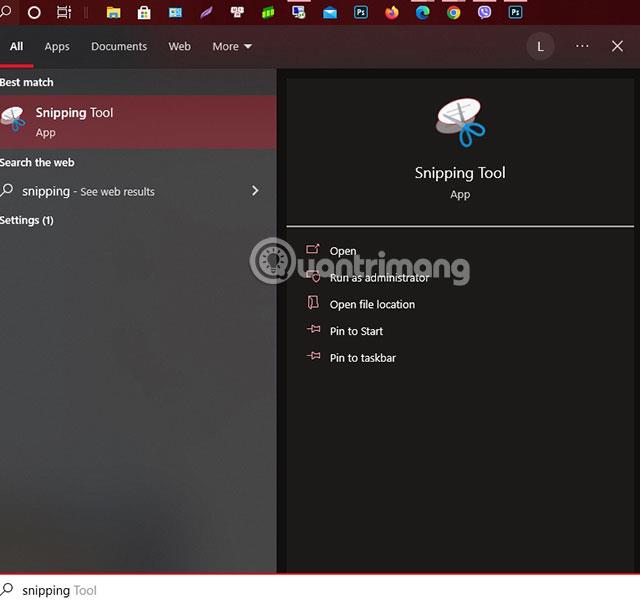Launch Microsoft Store from the taskbar
The width and height of the screenshot is (640, 604).
point(144,13)
